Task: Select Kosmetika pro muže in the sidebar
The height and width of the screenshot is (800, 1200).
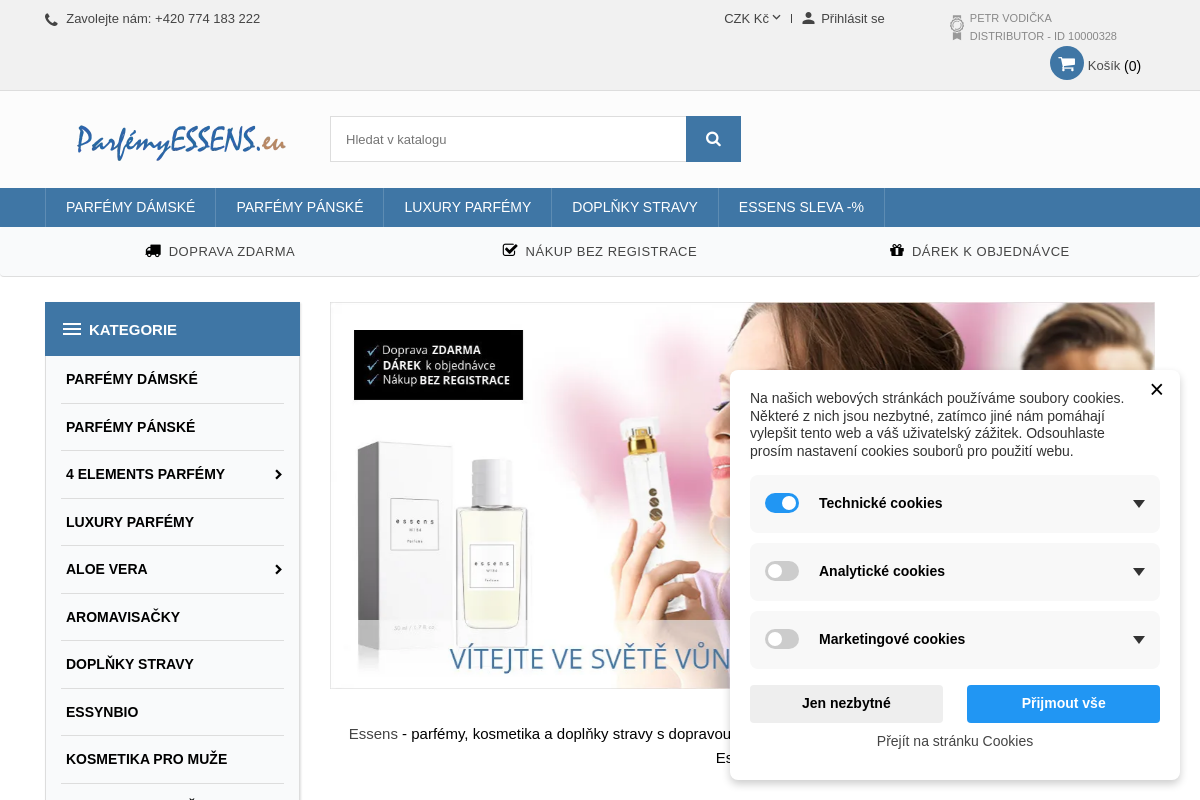Action: point(147,759)
